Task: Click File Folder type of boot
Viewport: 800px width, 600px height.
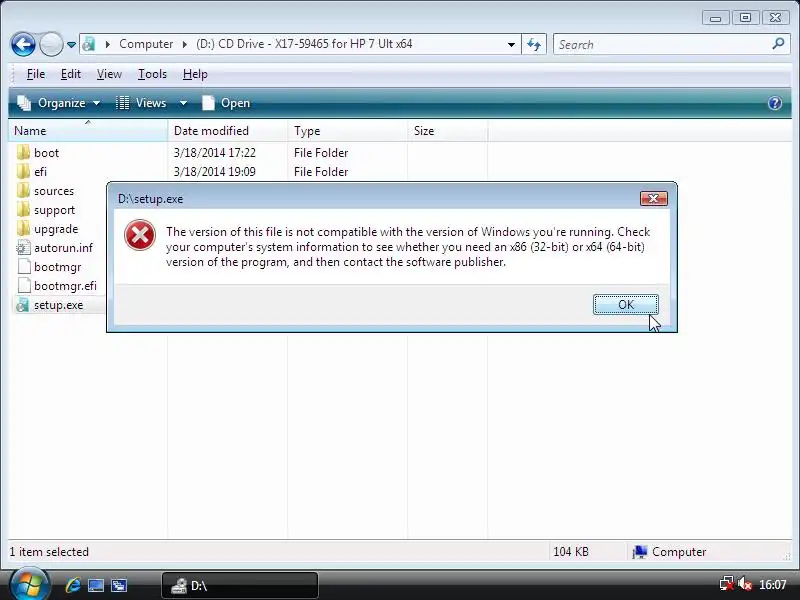Action: pyautogui.click(x=321, y=153)
